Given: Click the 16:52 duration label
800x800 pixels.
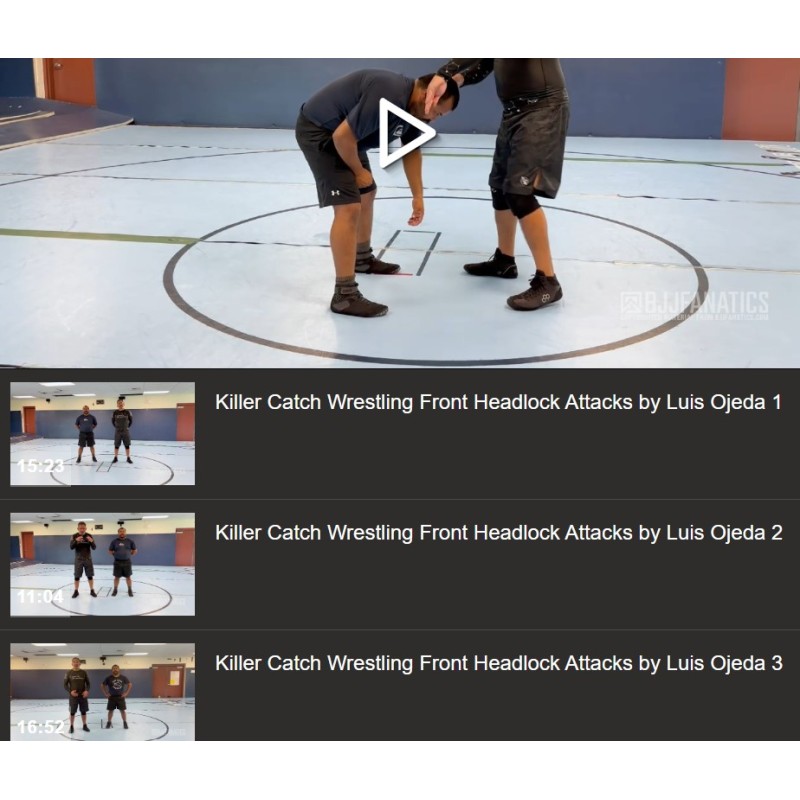Looking at the screenshot, I should point(40,727).
